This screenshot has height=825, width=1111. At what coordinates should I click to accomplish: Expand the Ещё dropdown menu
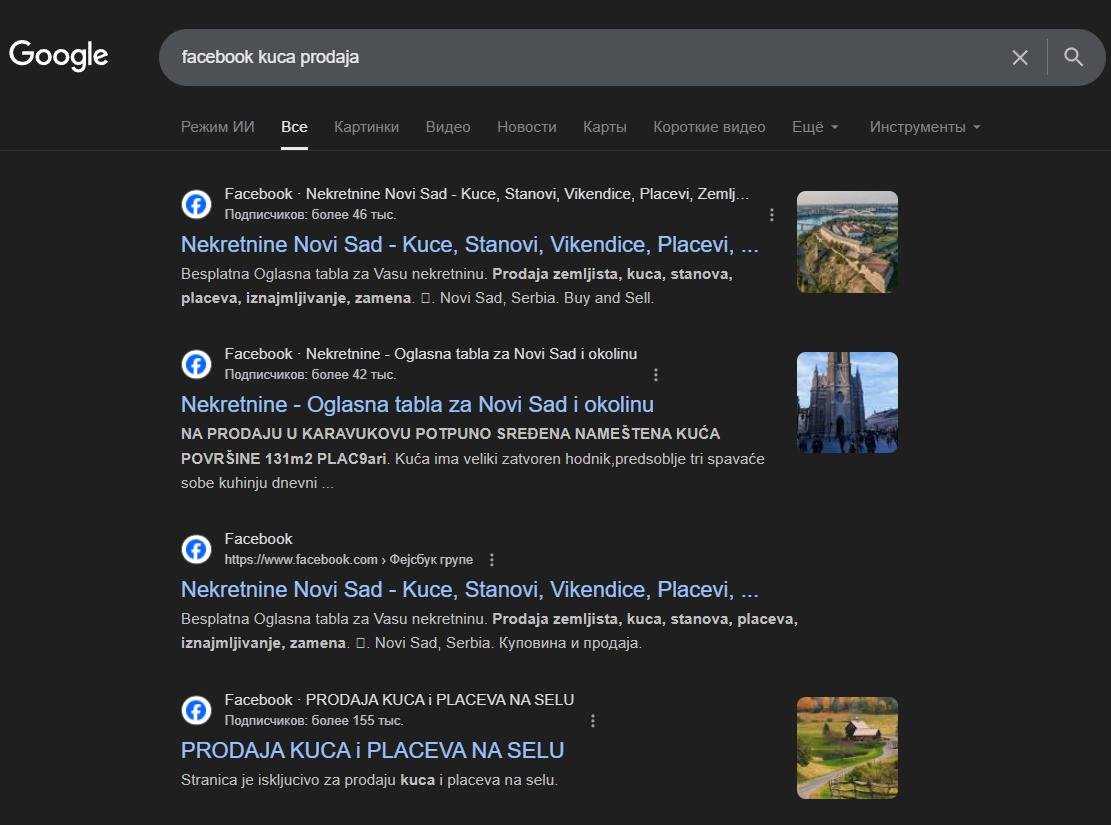(x=814, y=127)
